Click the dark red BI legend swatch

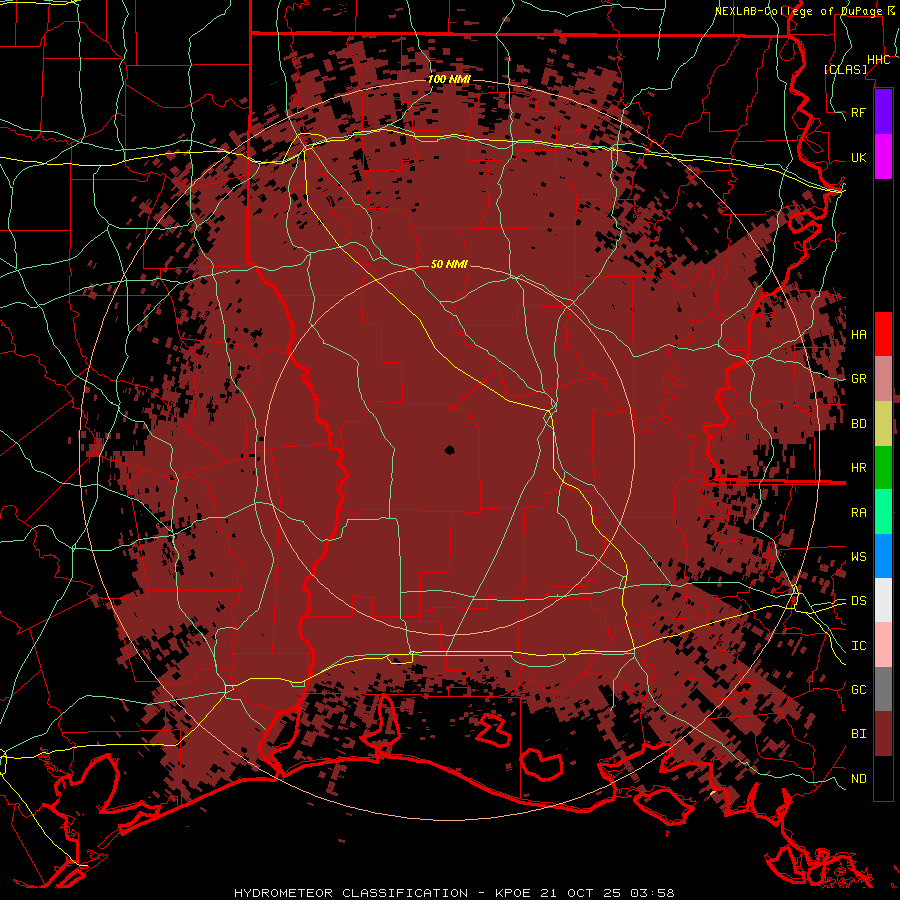coord(883,734)
